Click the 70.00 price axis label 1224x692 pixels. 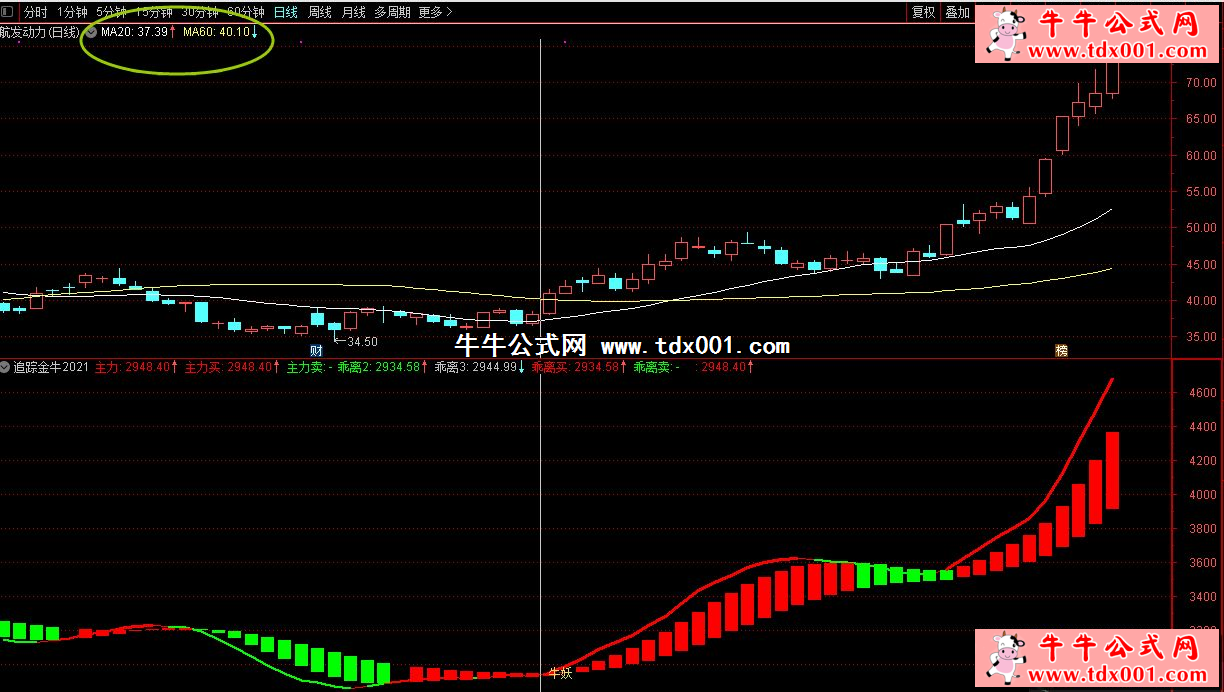click(1200, 83)
